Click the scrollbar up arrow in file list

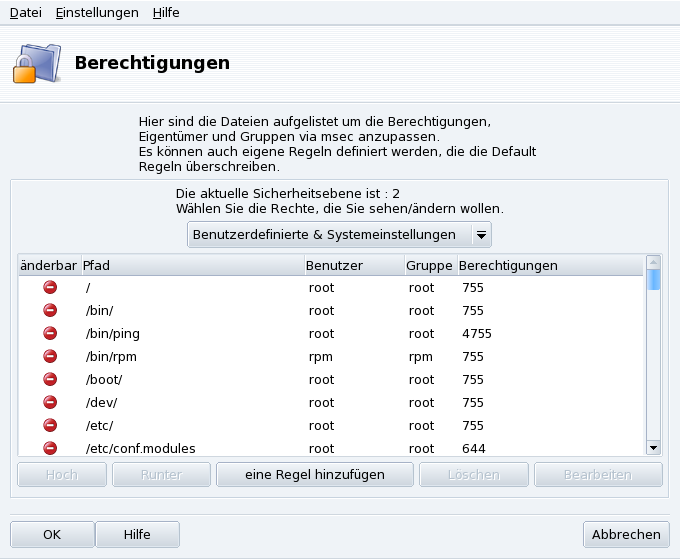tap(654, 262)
